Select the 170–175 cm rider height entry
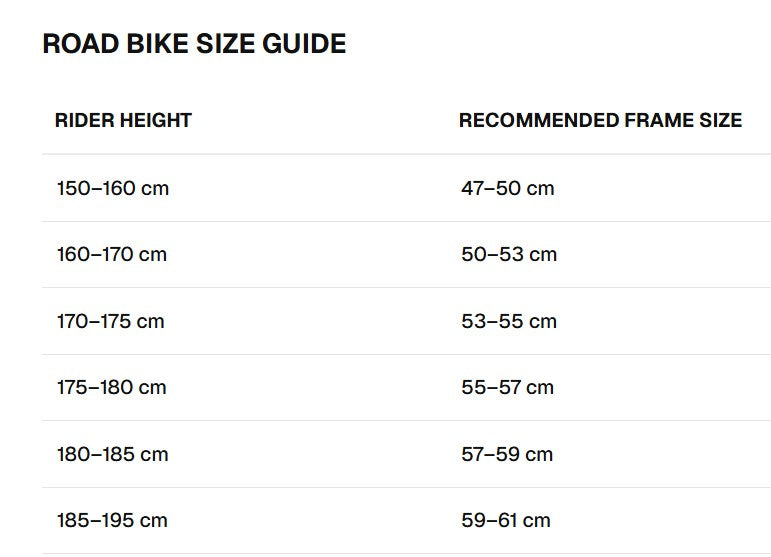 tap(111, 321)
